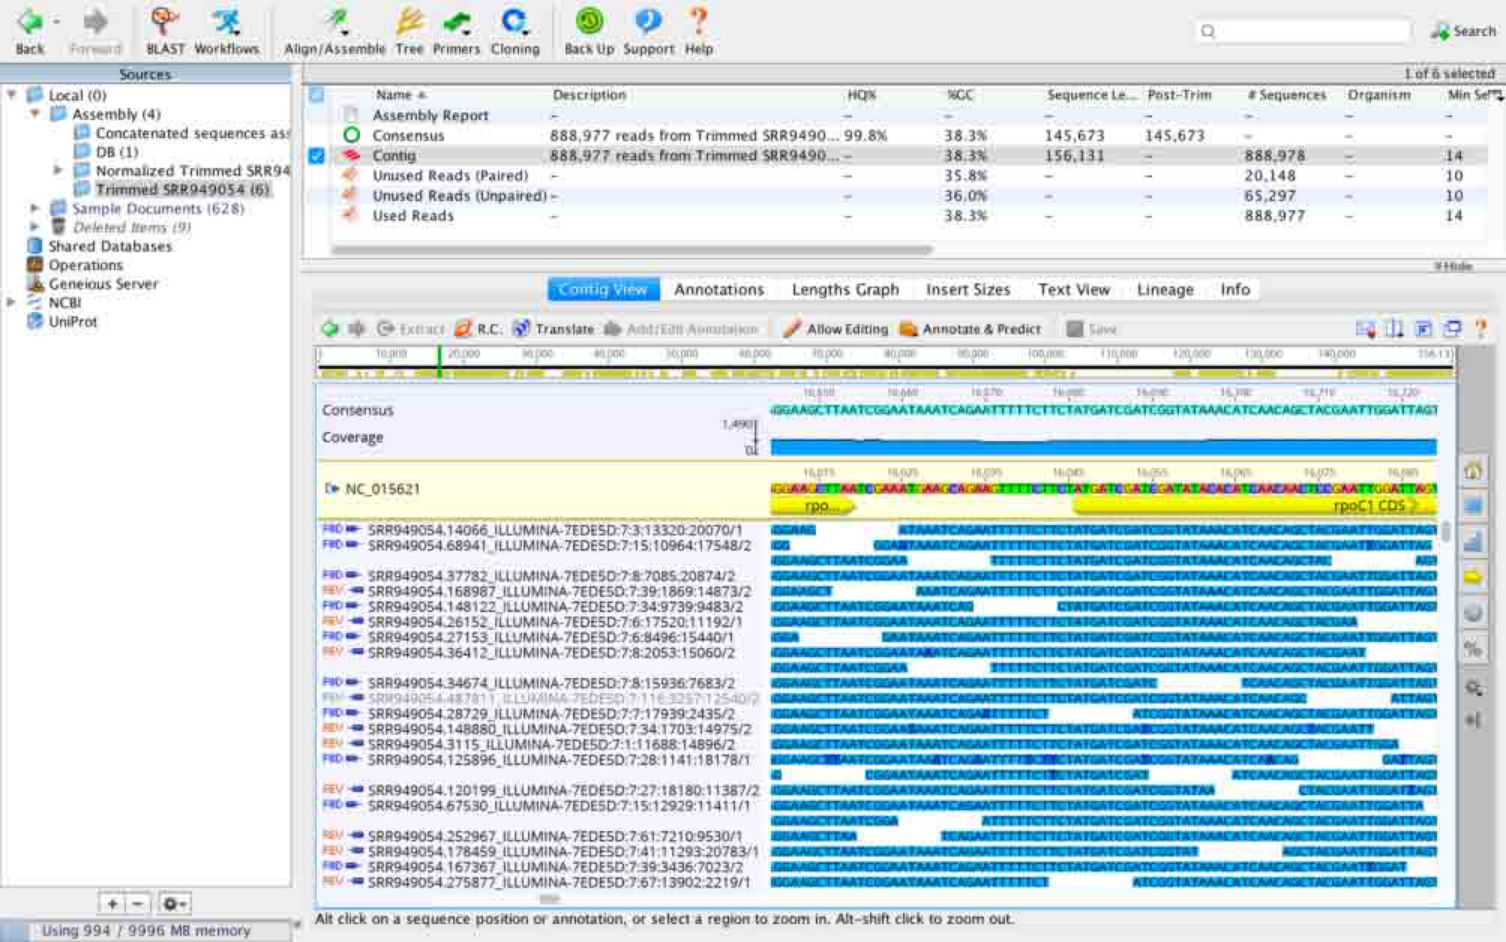Select the Assembly Report row
The width and height of the screenshot is (1506, 942).
point(895,115)
